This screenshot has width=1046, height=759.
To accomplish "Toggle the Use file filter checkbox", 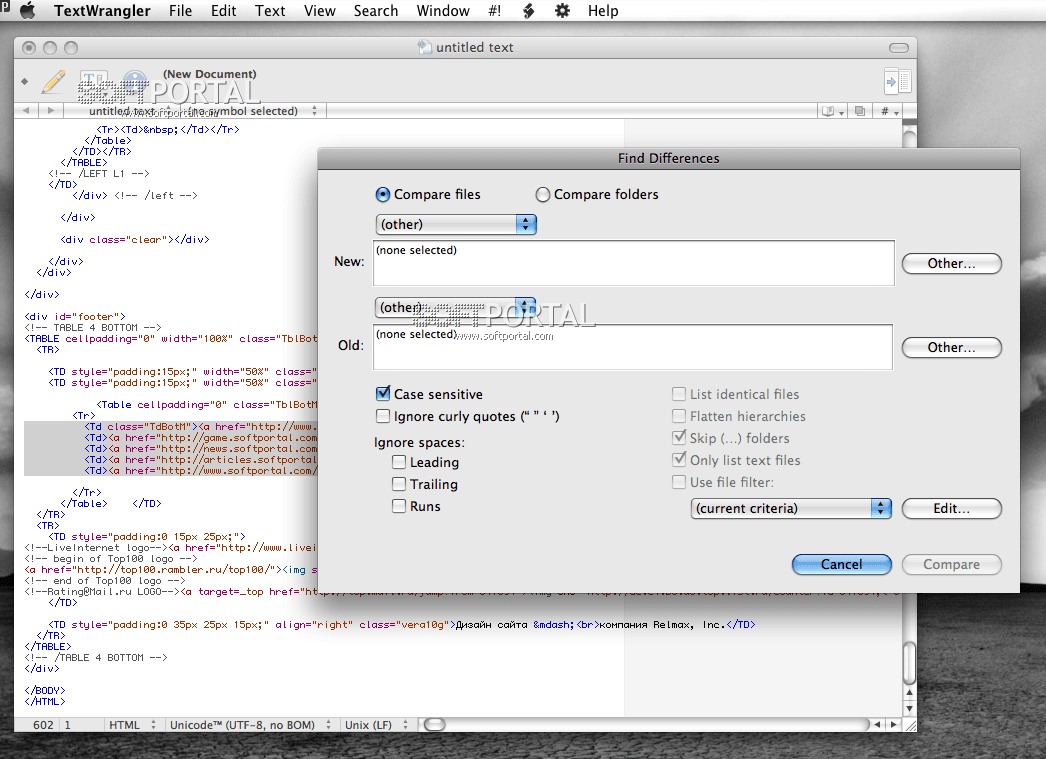I will click(x=679, y=482).
